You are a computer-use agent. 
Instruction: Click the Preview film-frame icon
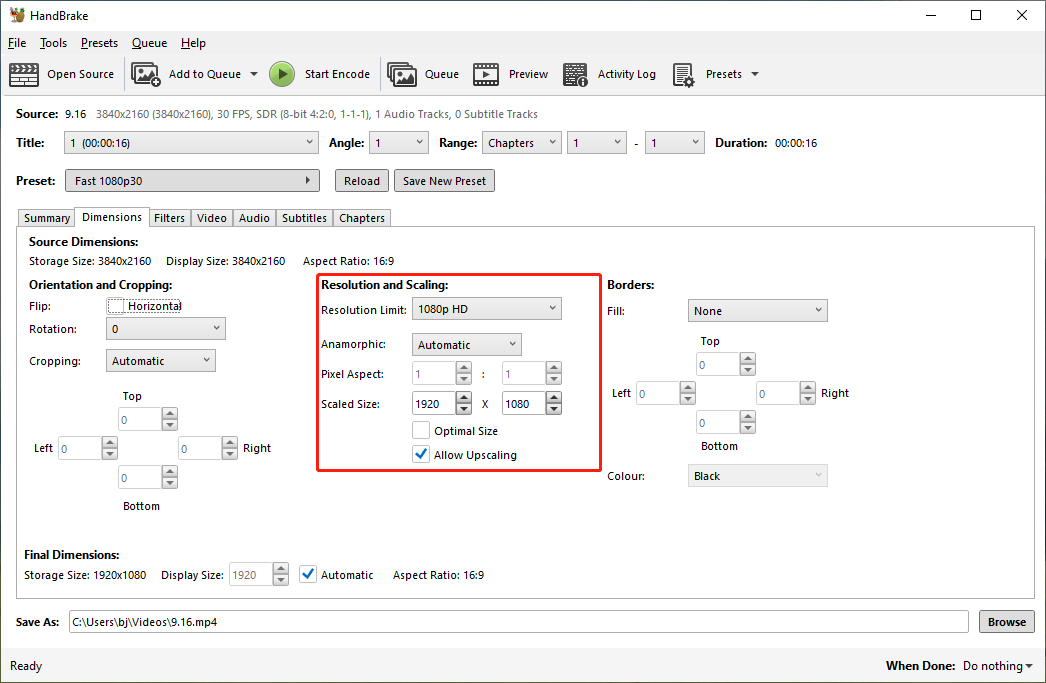coord(486,74)
